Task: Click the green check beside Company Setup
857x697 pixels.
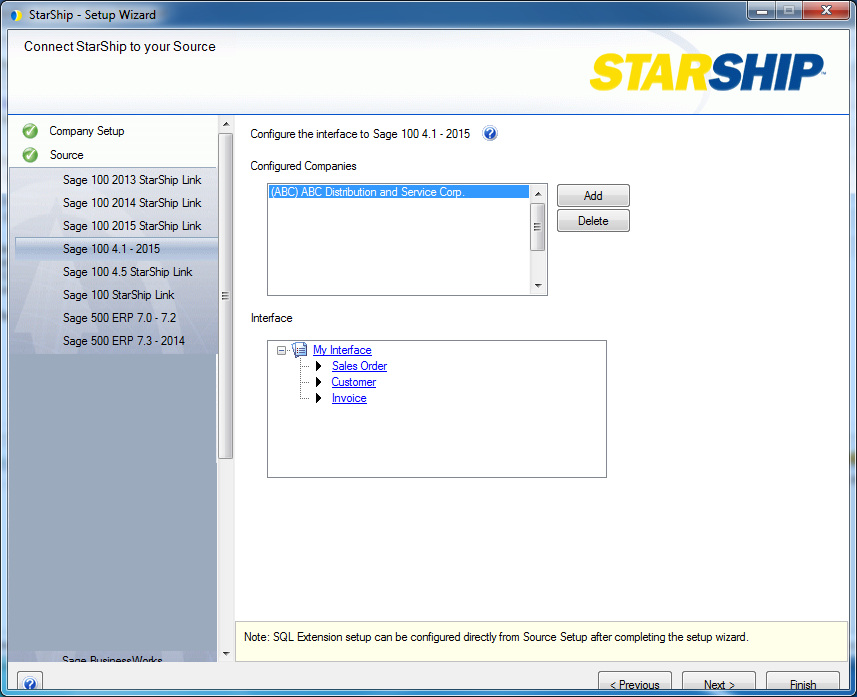Action: click(30, 131)
